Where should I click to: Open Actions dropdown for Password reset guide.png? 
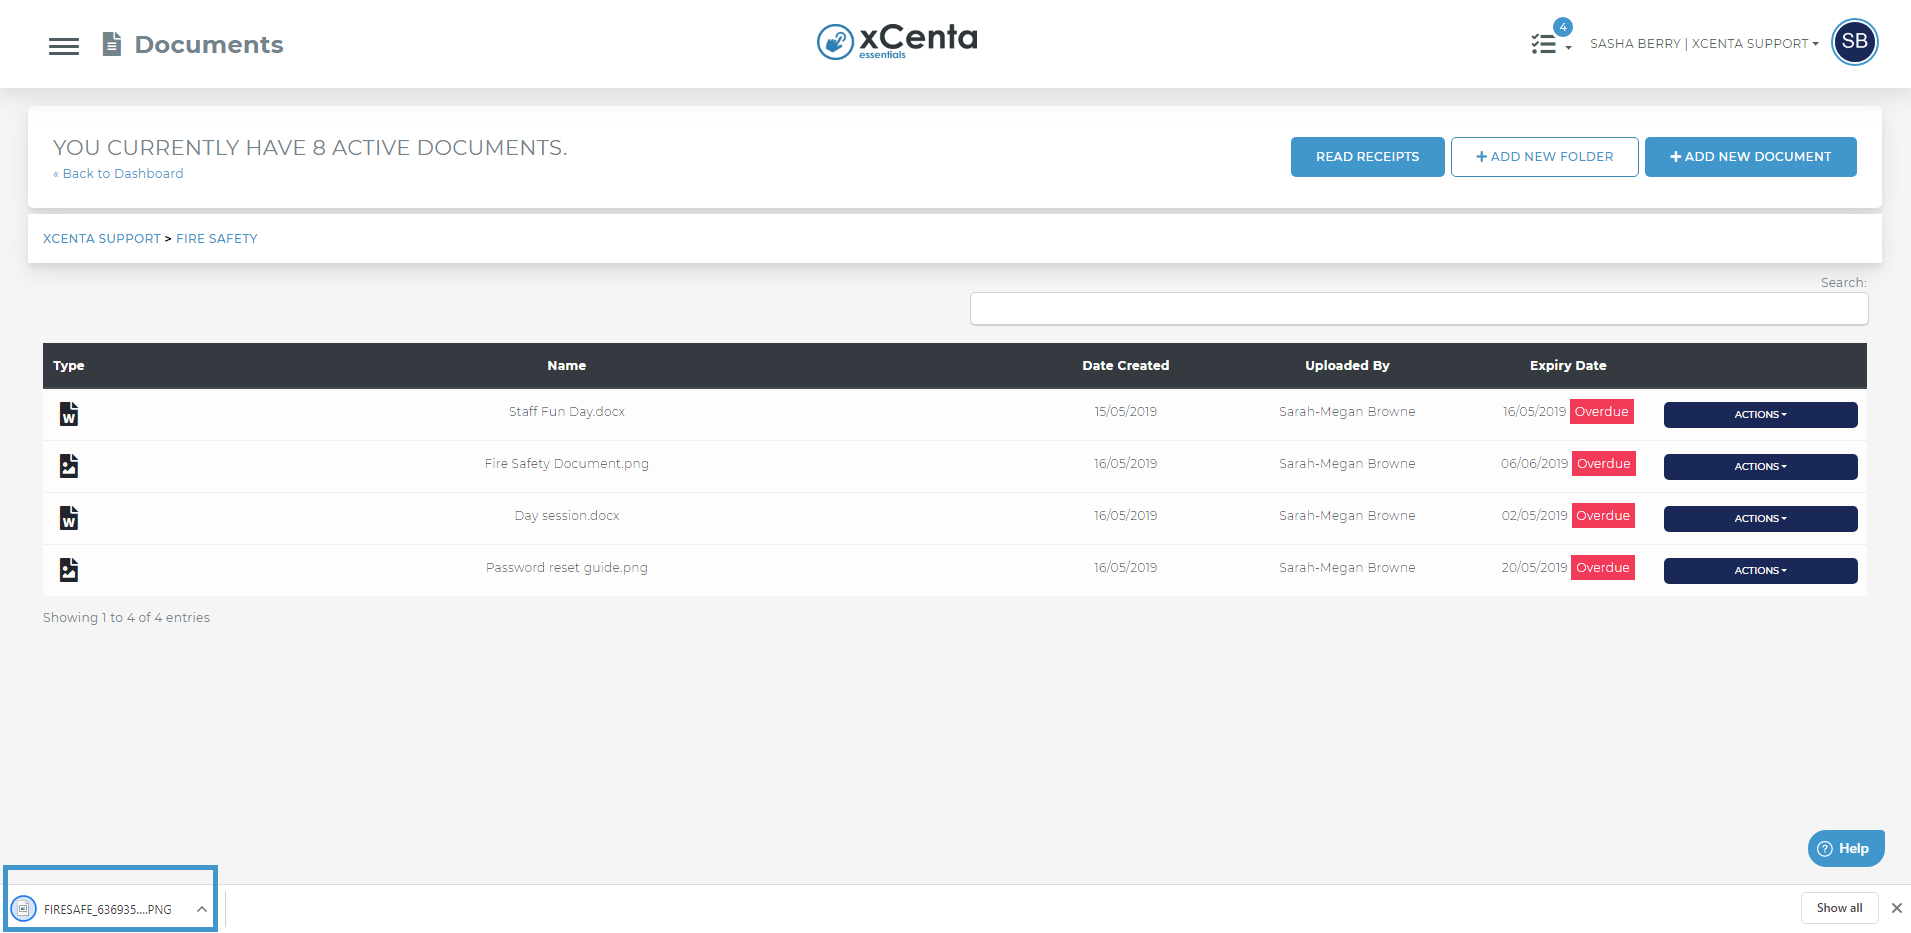(1760, 571)
